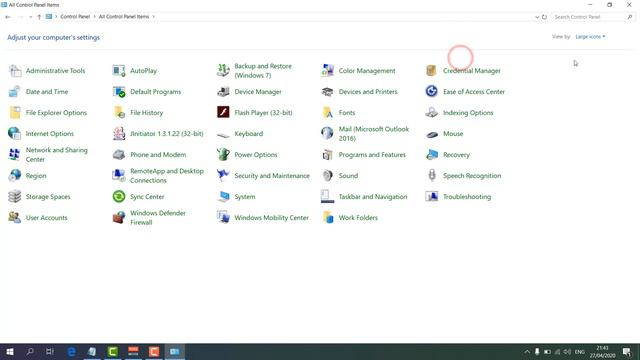Click the Windows Defender Firewall icon
This screenshot has height=360, width=640.
tap(119, 218)
